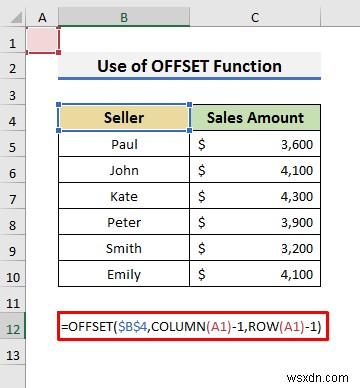
Task: Click the cell containing Kate
Action: 124,196
